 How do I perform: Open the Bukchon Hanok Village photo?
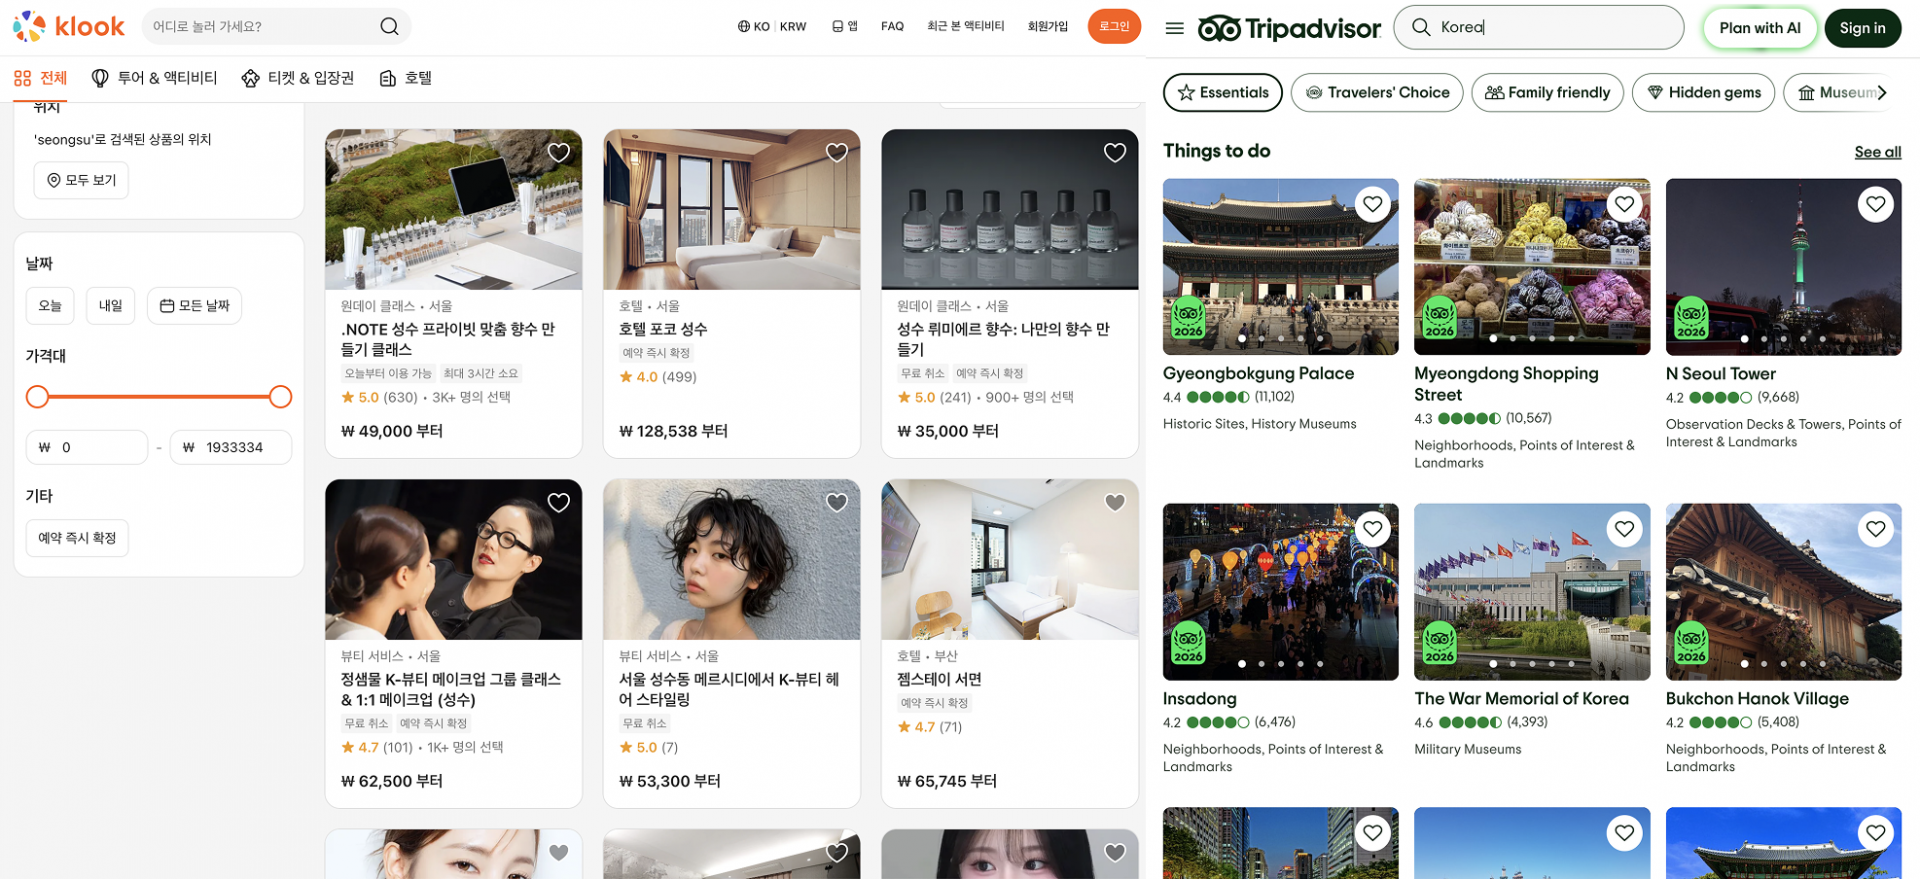[1784, 592]
